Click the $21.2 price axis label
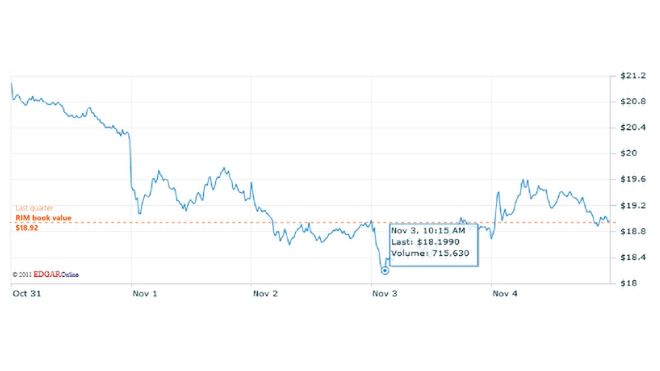 click(633, 76)
